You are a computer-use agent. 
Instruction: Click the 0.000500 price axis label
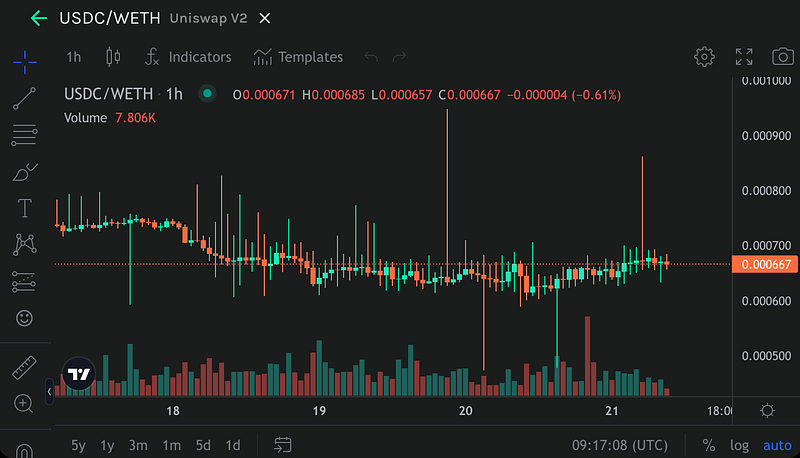coord(766,355)
